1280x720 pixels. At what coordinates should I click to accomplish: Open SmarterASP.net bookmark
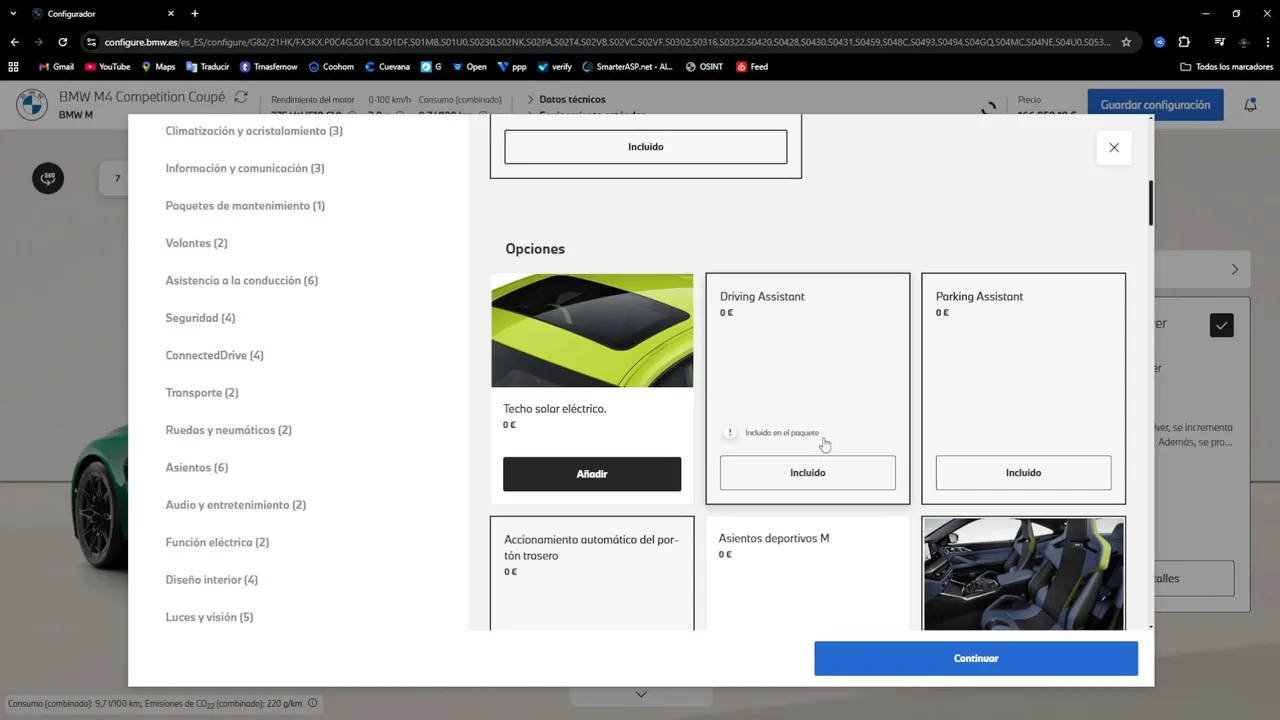[627, 67]
